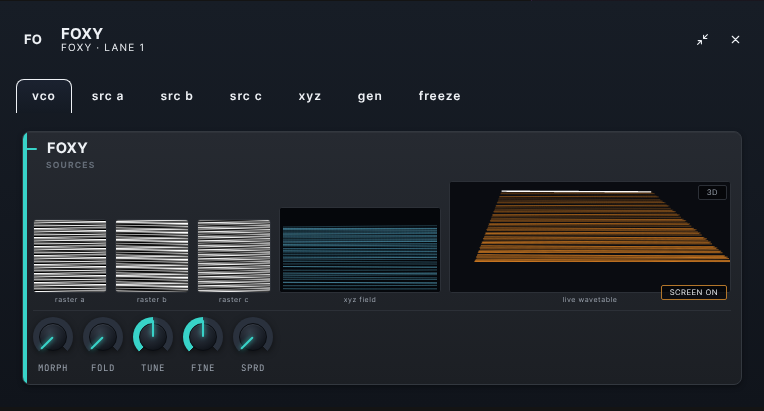This screenshot has width=764, height=411.
Task: Click the live wavetable display
Action: pos(590,237)
